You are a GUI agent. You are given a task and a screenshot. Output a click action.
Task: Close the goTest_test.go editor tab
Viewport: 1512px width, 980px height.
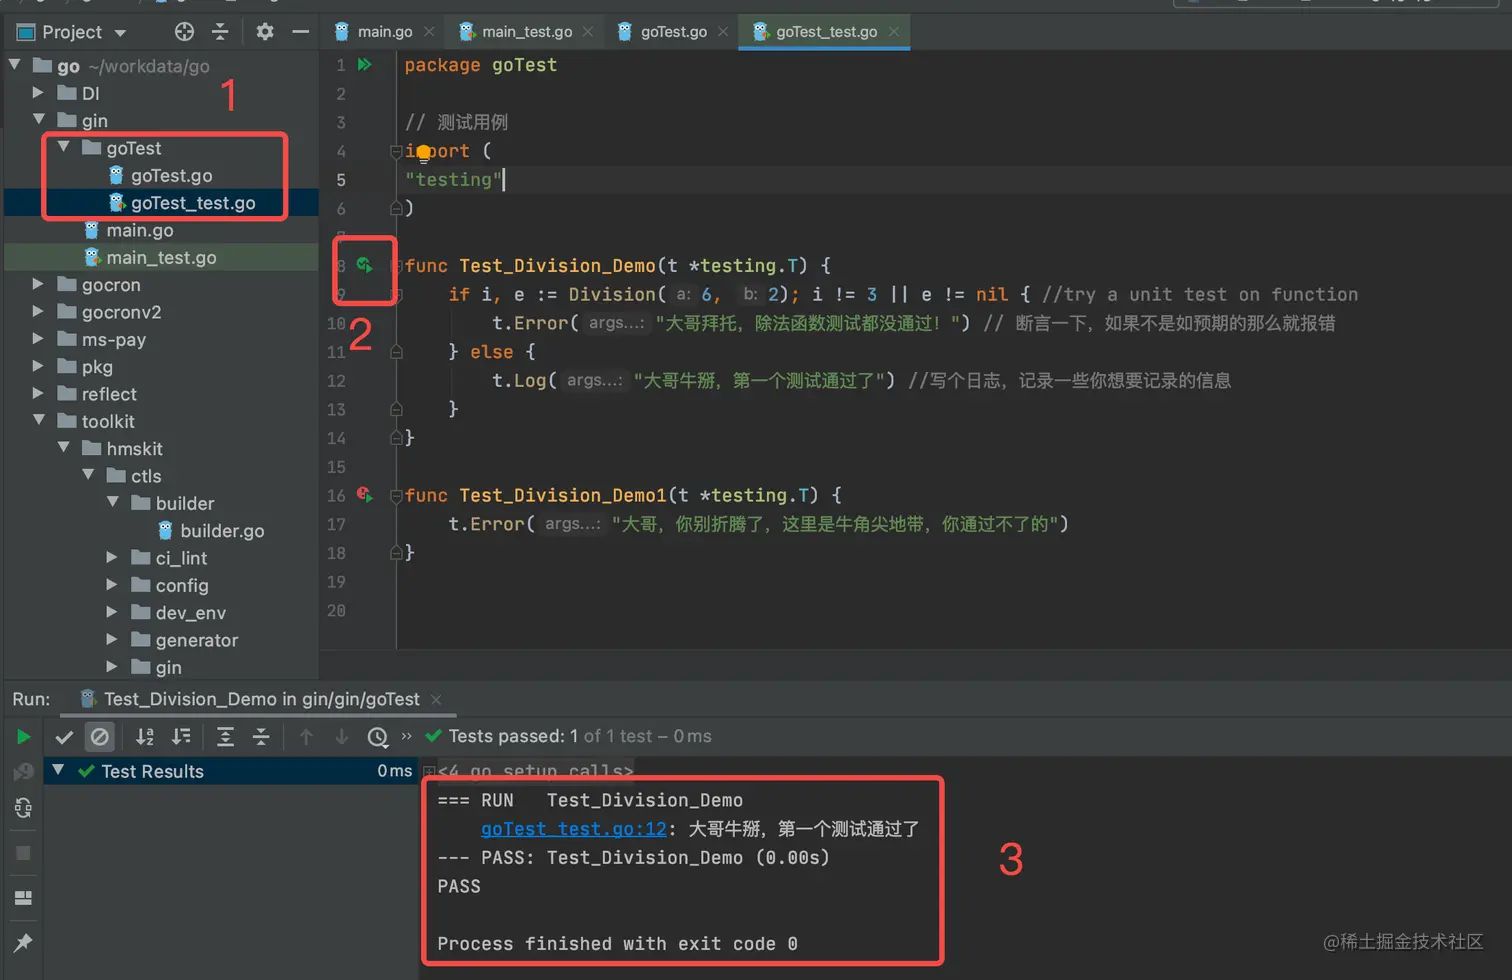click(x=894, y=32)
